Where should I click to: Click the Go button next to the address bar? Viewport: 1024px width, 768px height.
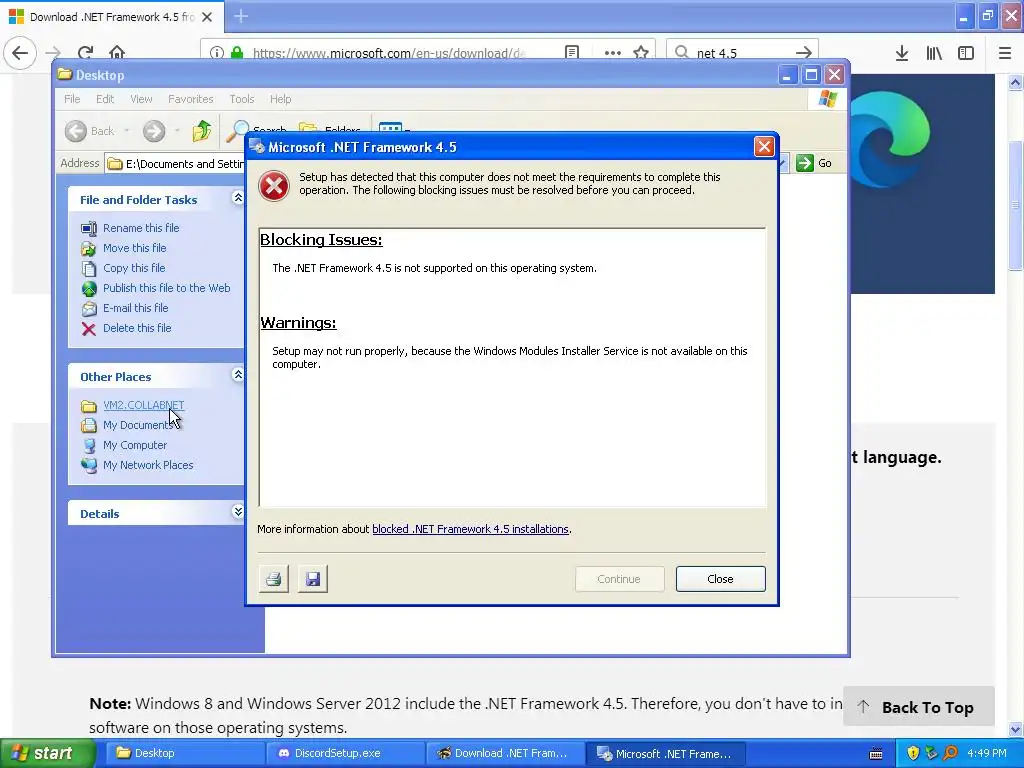[814, 163]
